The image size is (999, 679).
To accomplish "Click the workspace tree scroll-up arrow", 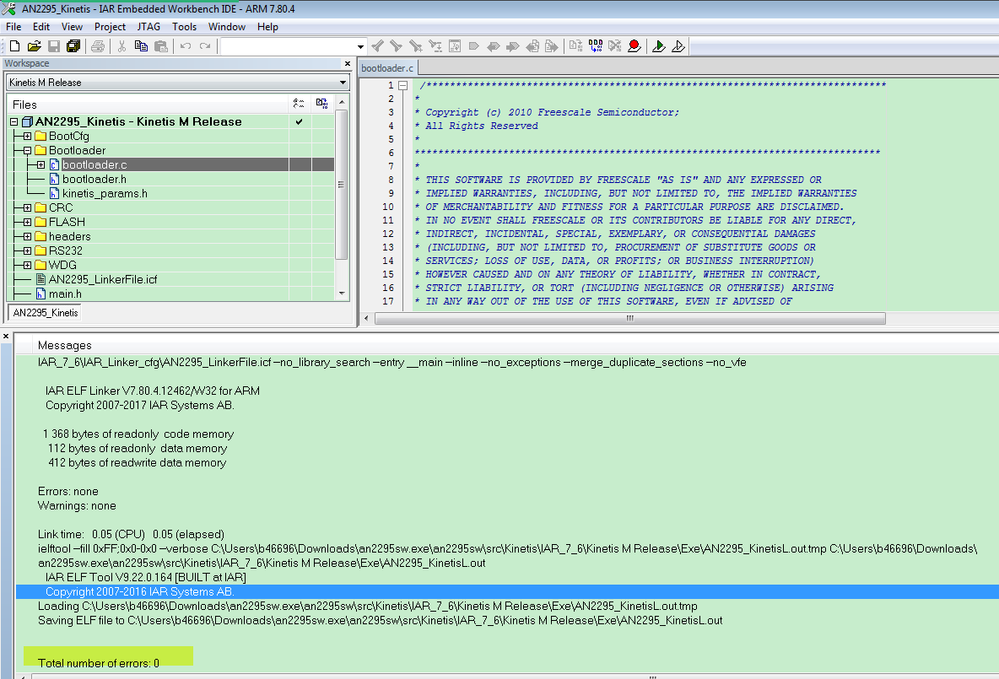I will pos(341,102).
